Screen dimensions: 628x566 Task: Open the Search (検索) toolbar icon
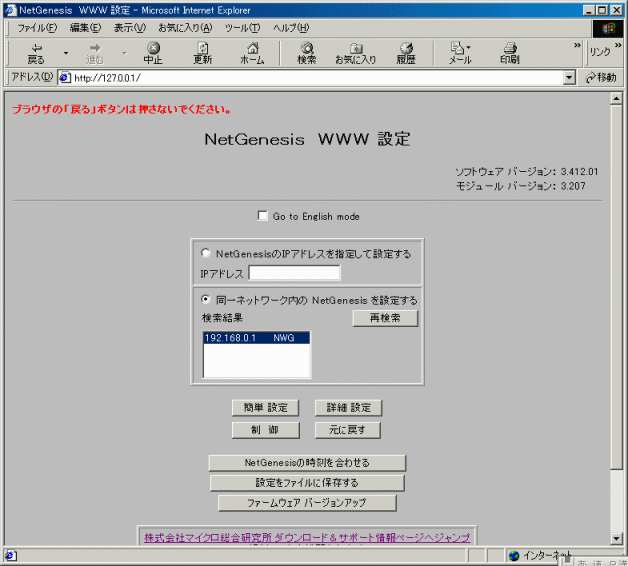[307, 54]
